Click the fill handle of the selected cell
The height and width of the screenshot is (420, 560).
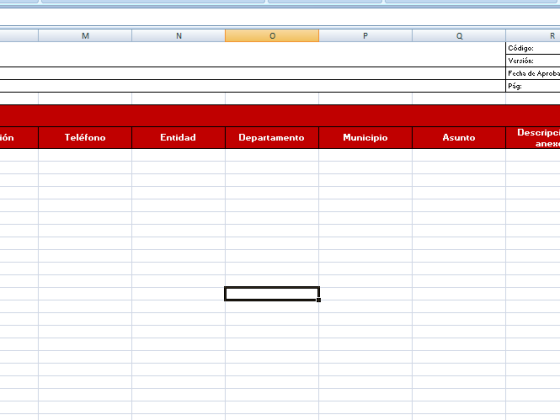pyautogui.click(x=319, y=300)
